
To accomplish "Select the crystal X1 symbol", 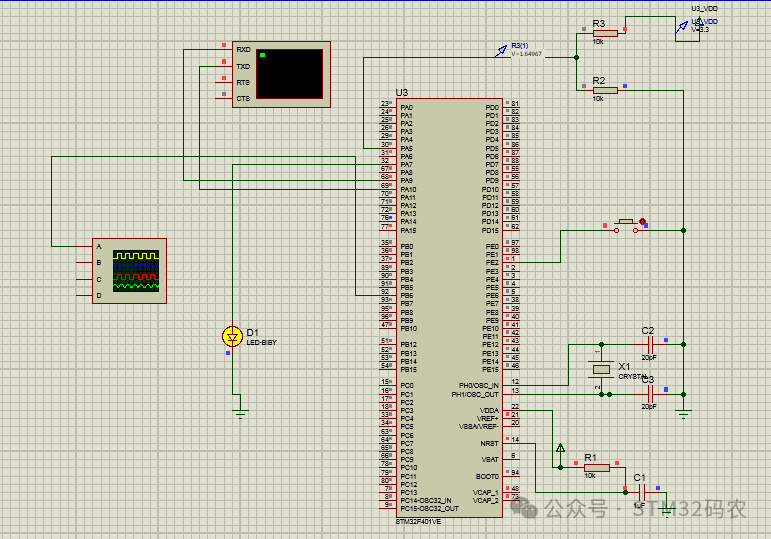I will click(x=601, y=369).
